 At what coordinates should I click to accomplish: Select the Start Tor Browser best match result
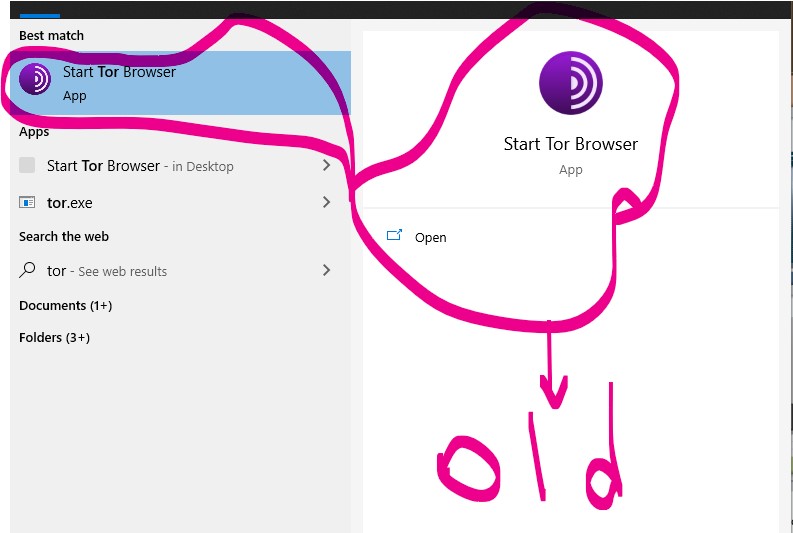180,83
